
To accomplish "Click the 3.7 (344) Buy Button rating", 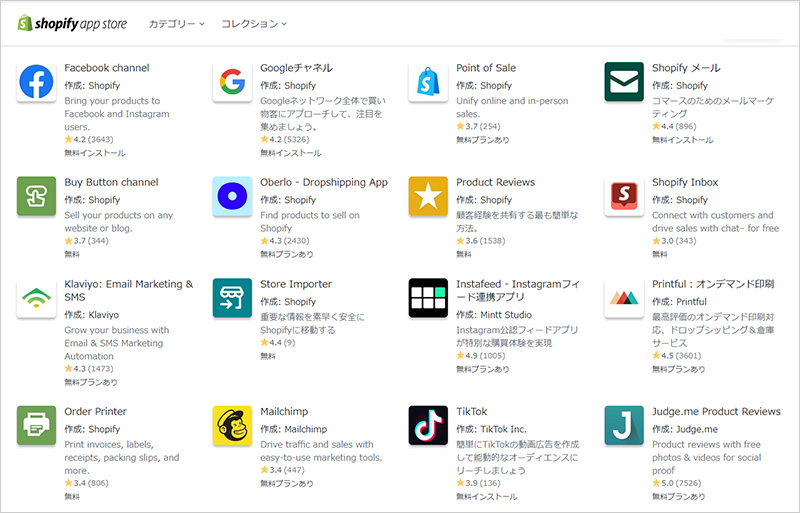I will click(86, 240).
